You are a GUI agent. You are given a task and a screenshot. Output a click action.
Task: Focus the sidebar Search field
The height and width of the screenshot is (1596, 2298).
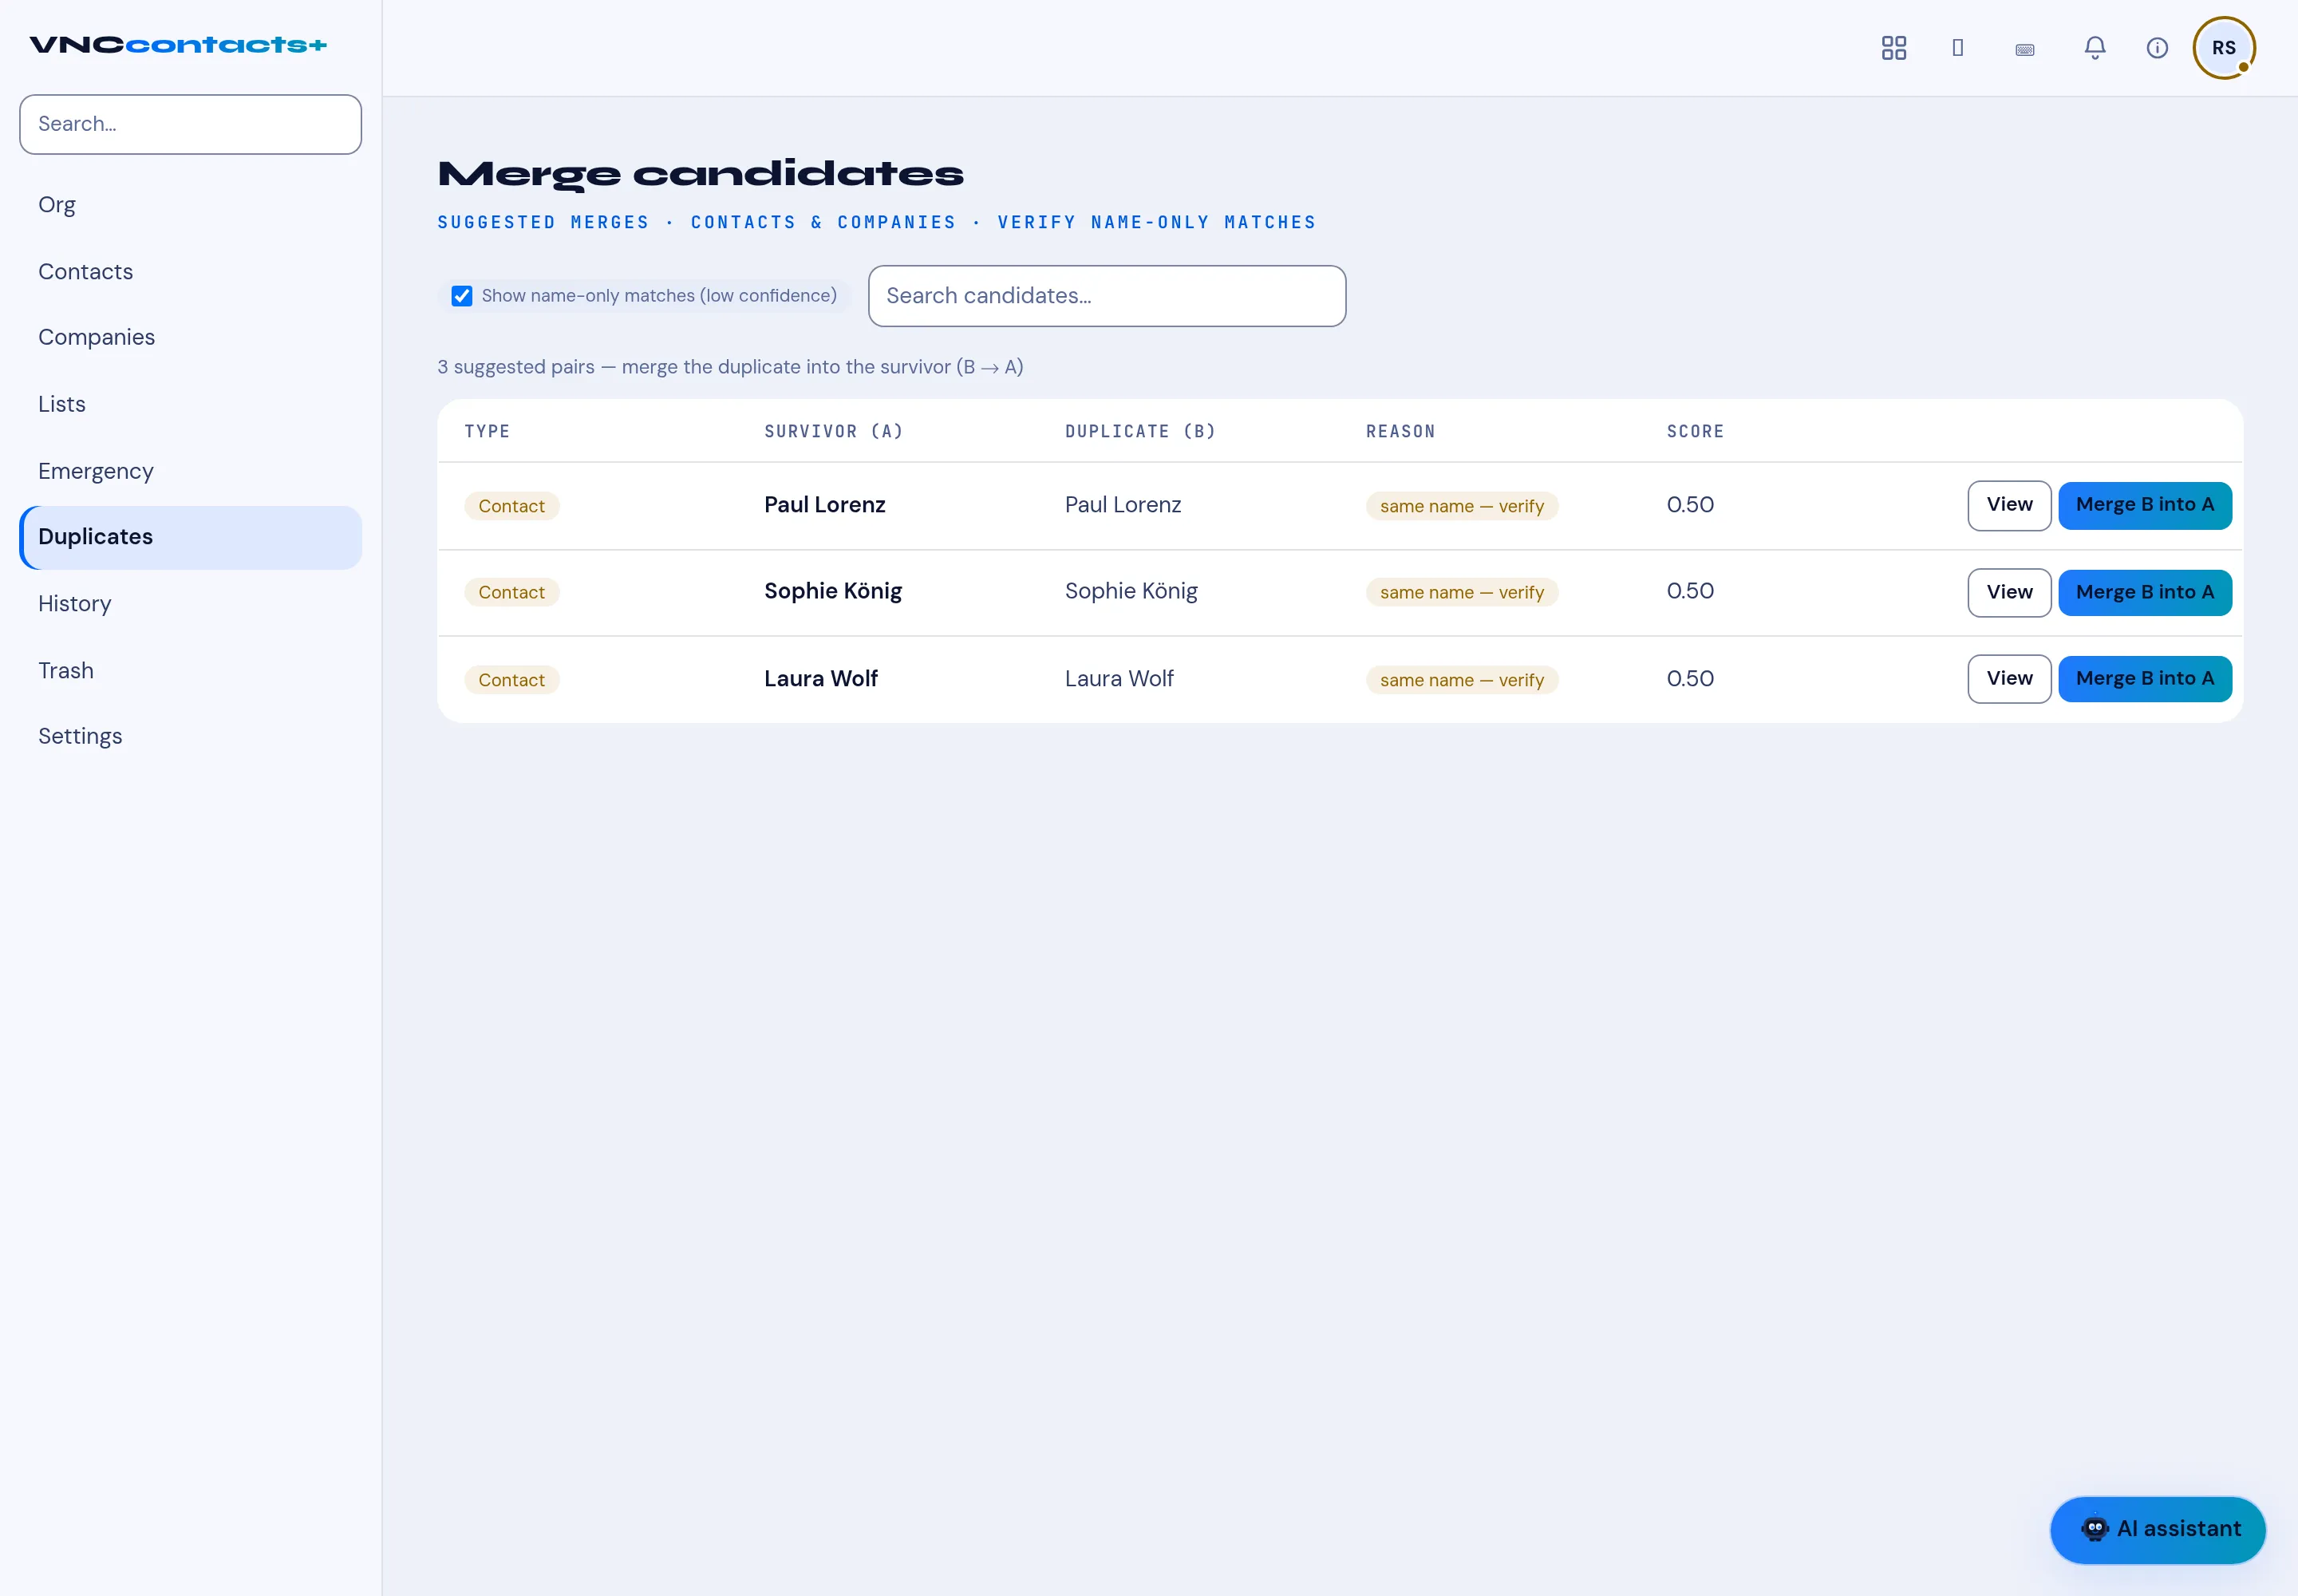[x=190, y=124]
